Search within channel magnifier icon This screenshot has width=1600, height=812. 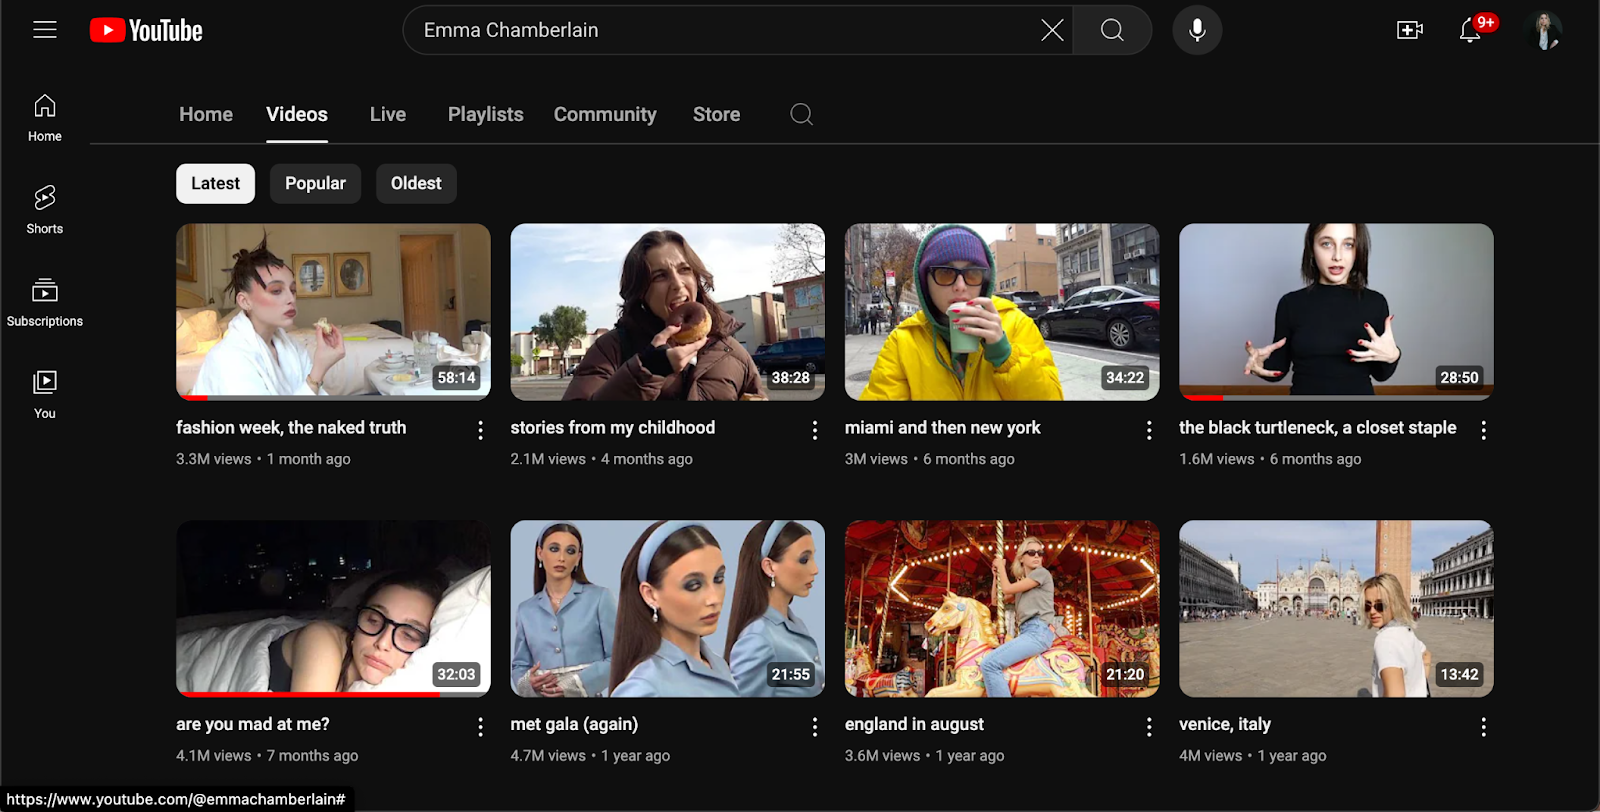coord(801,114)
